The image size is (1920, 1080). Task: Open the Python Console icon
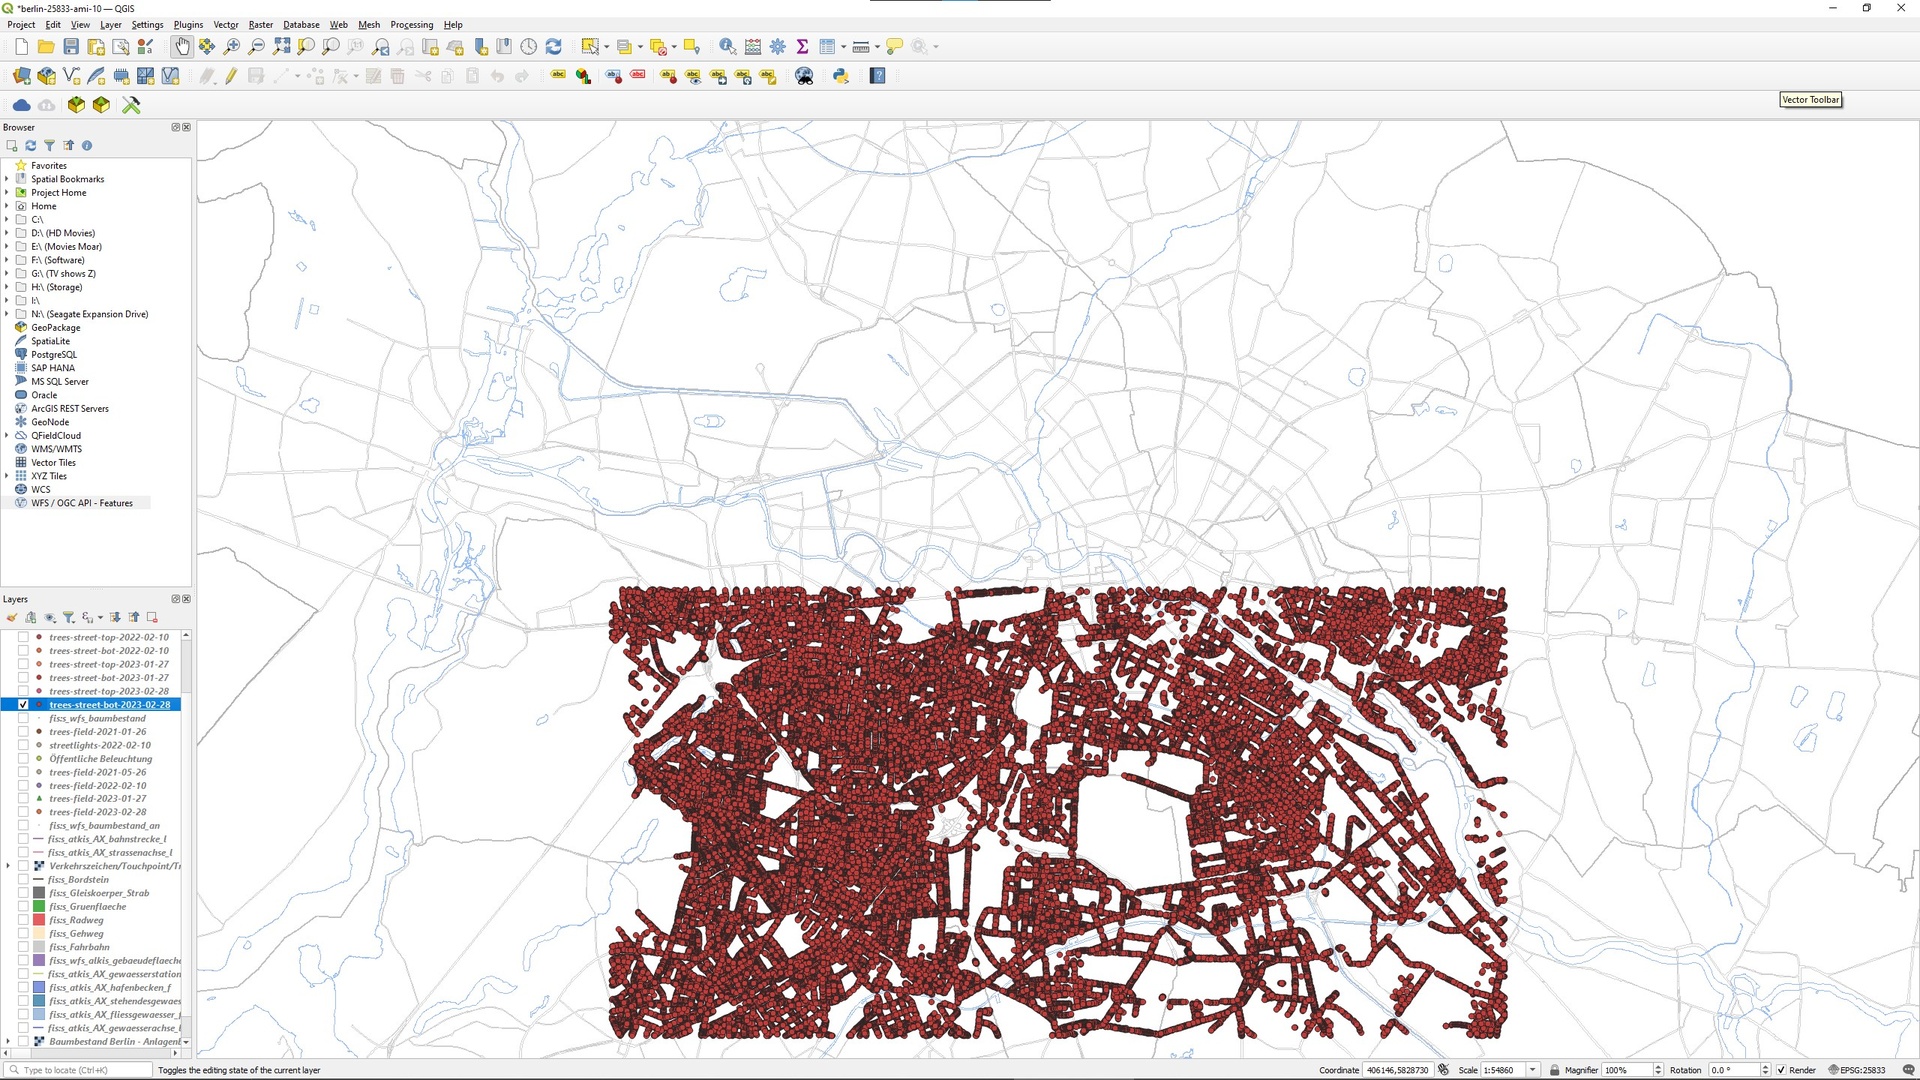click(x=841, y=76)
